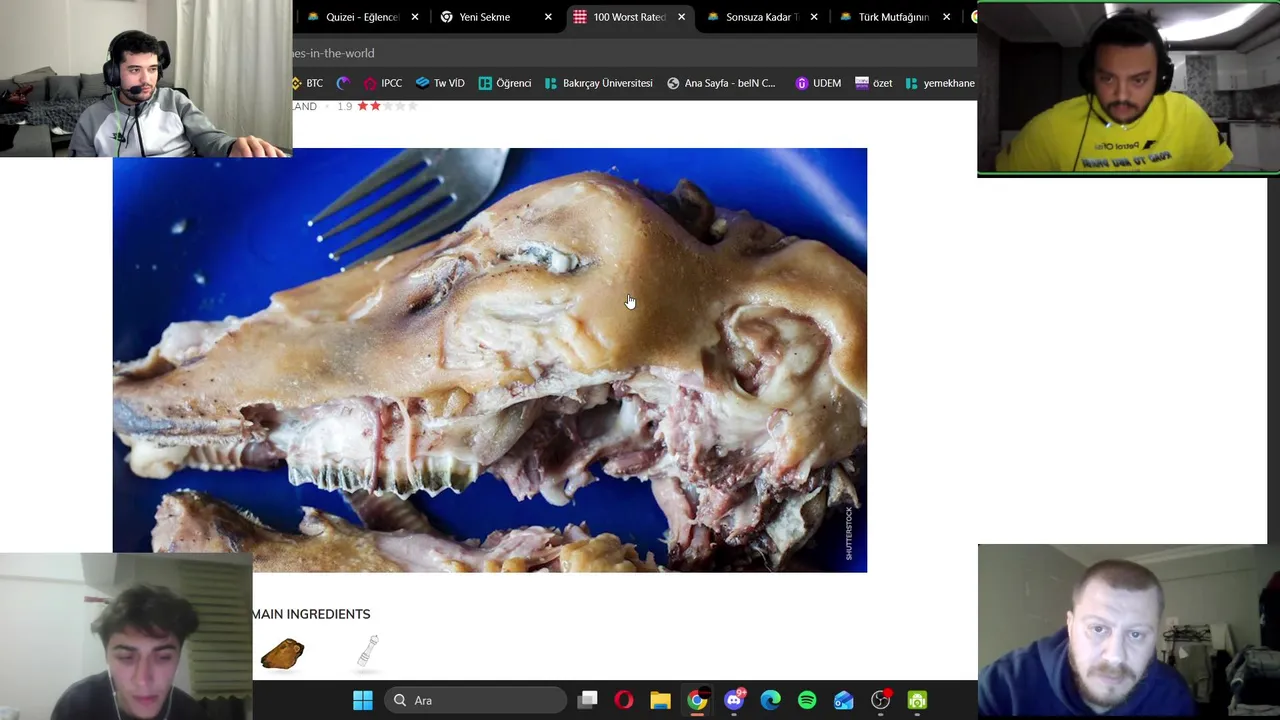The image size is (1280, 720).
Task: Launch Opera from the taskbar
Action: [x=624, y=701]
